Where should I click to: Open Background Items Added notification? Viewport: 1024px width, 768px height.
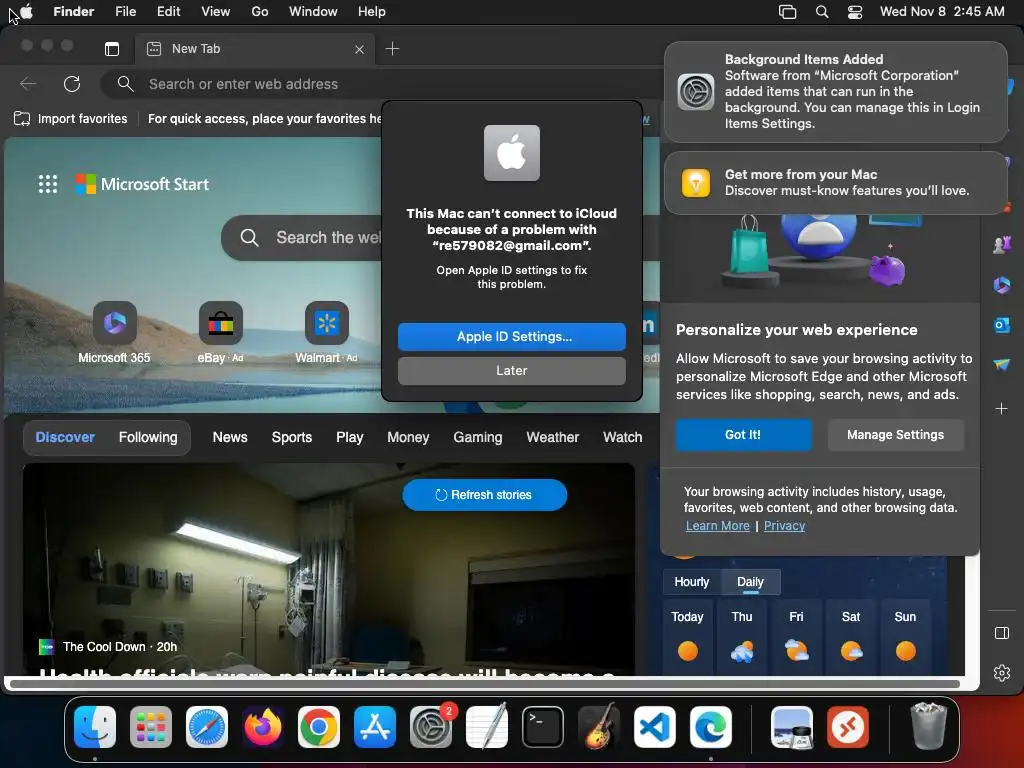(836, 92)
